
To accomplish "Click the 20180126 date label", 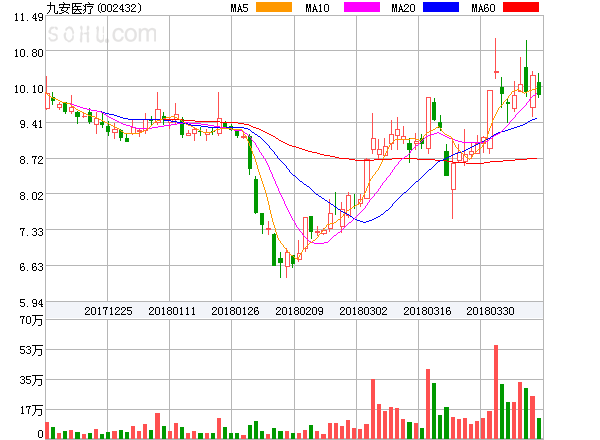I will (235, 311).
